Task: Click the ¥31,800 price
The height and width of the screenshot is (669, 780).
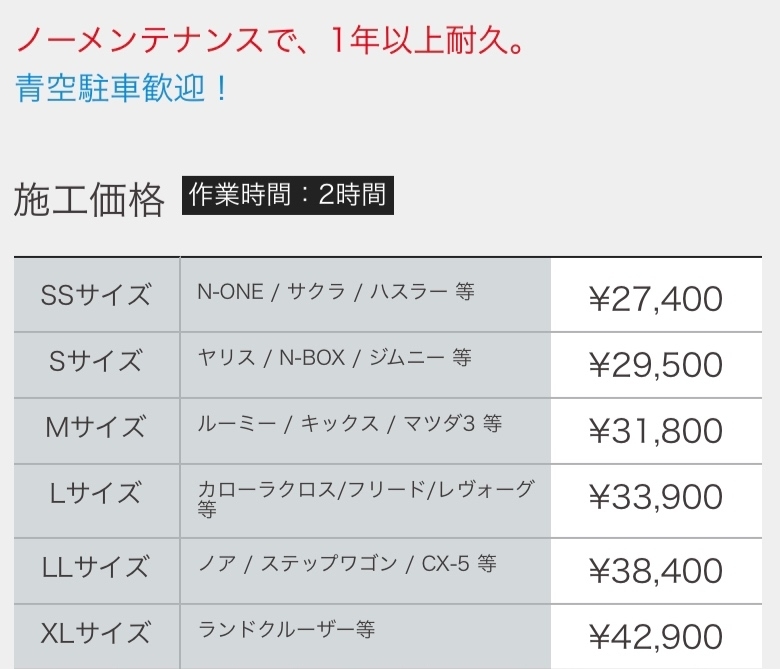Action: (x=655, y=430)
